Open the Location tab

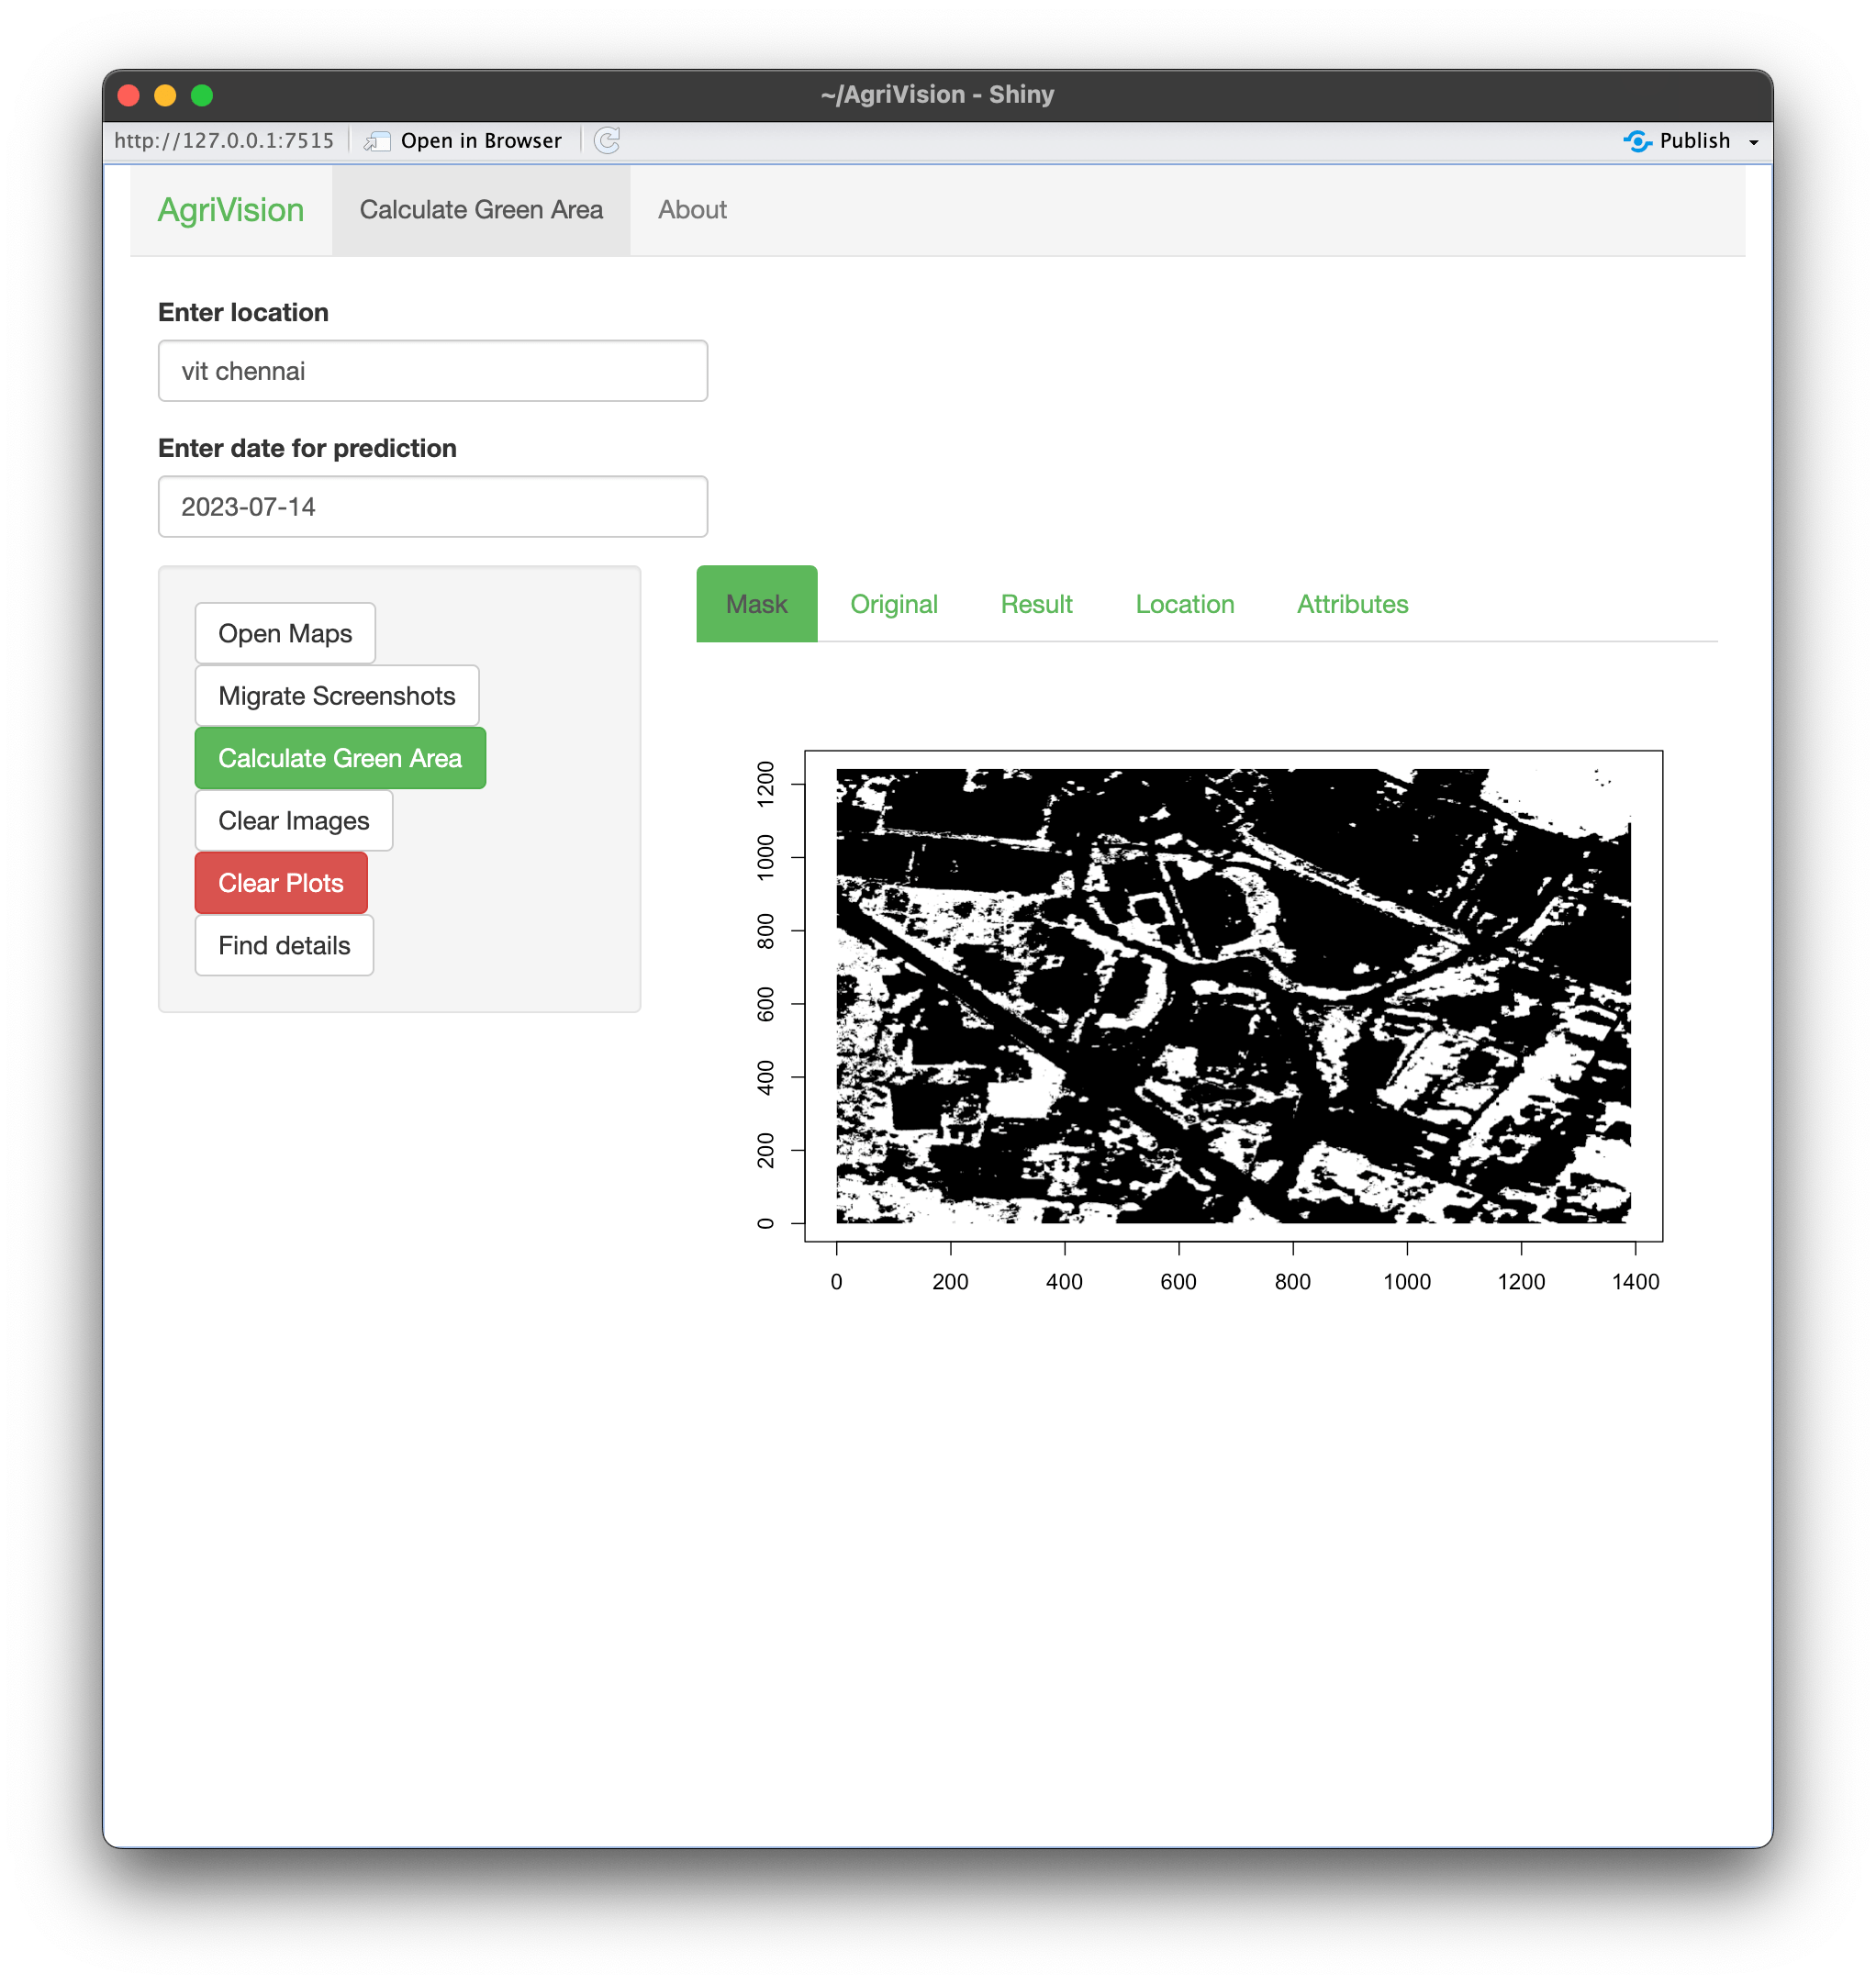pyautogui.click(x=1184, y=603)
